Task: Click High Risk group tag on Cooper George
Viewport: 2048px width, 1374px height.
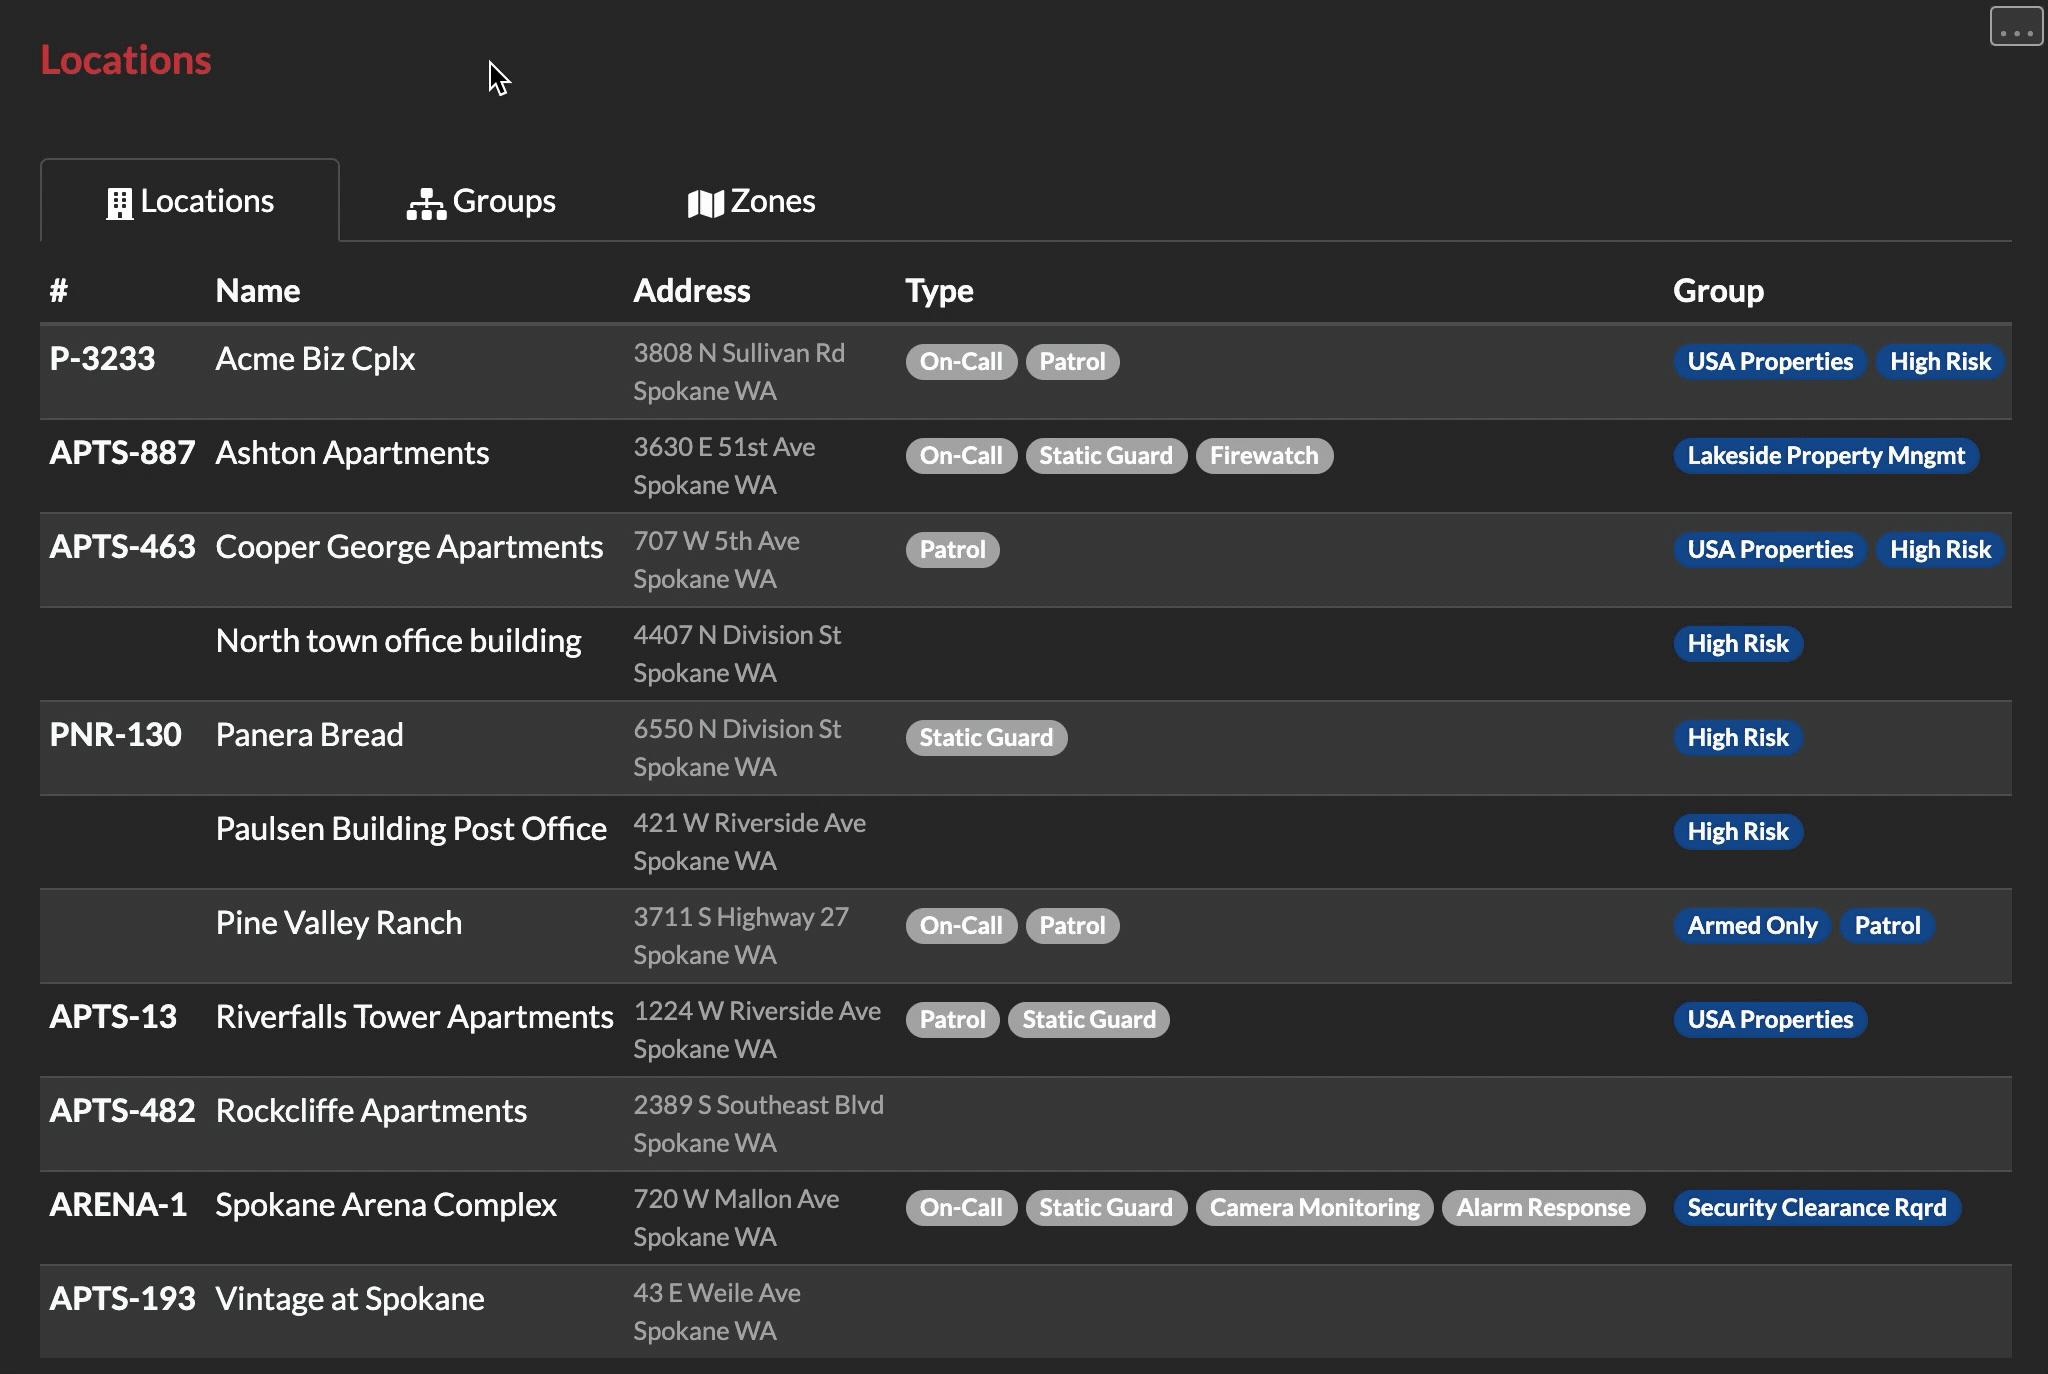Action: pyautogui.click(x=1939, y=549)
